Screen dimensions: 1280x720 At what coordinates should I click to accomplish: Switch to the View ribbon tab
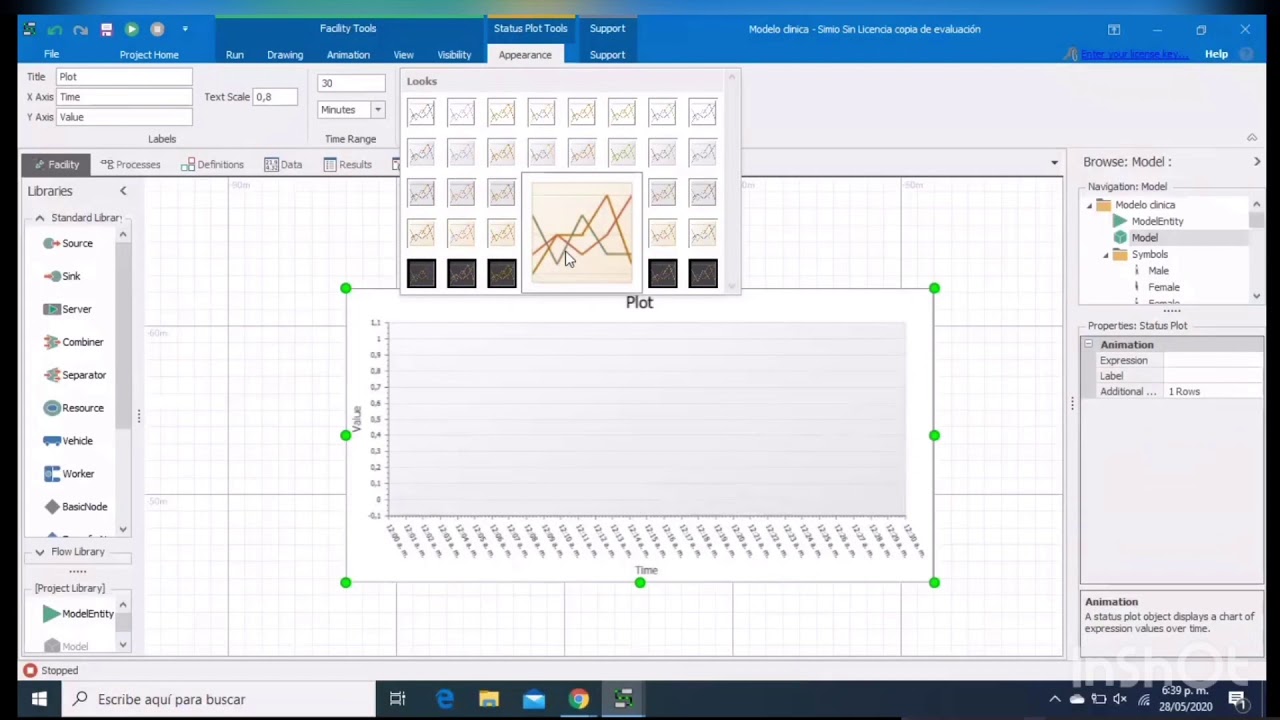point(403,55)
